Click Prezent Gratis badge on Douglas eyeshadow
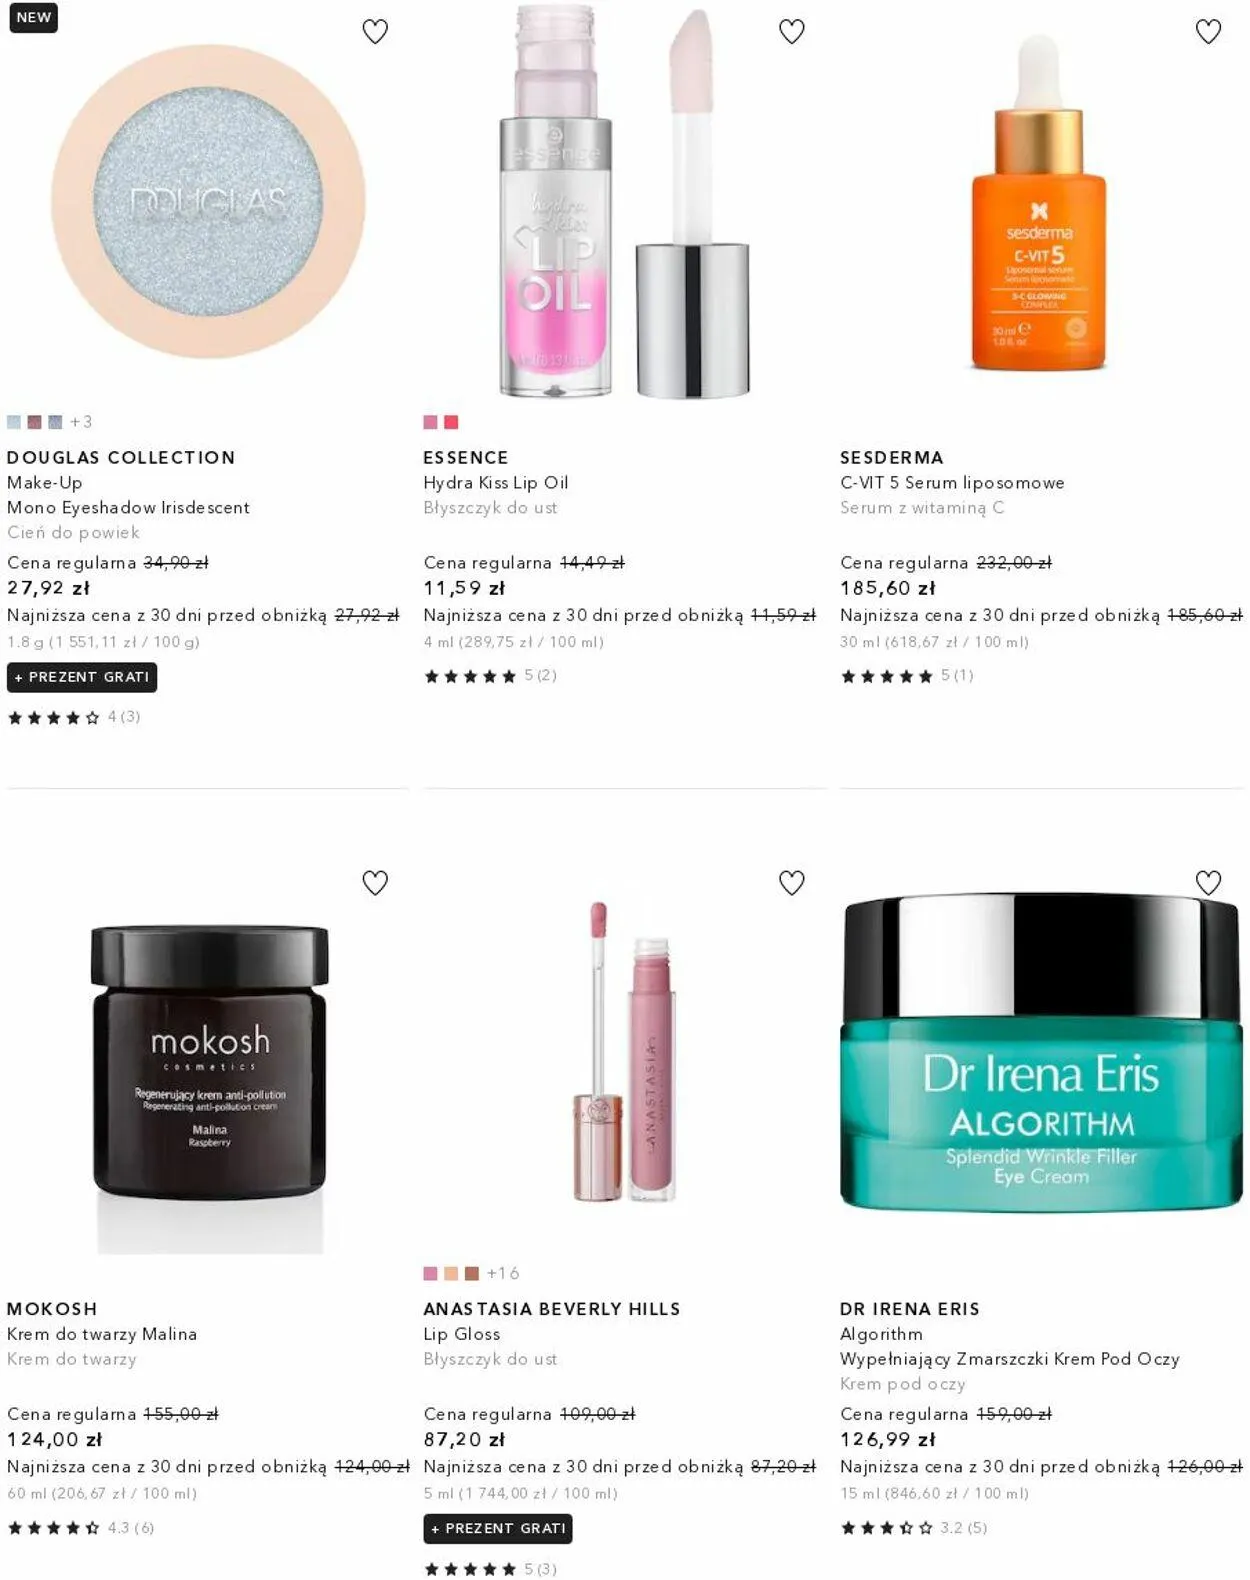The height and width of the screenshot is (1580, 1250). [82, 677]
